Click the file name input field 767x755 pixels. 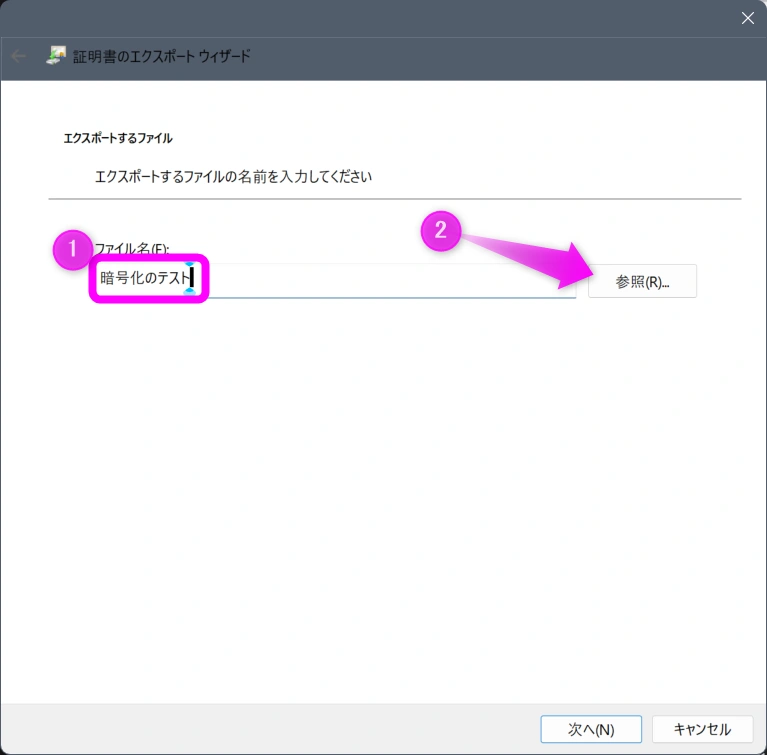point(336,279)
